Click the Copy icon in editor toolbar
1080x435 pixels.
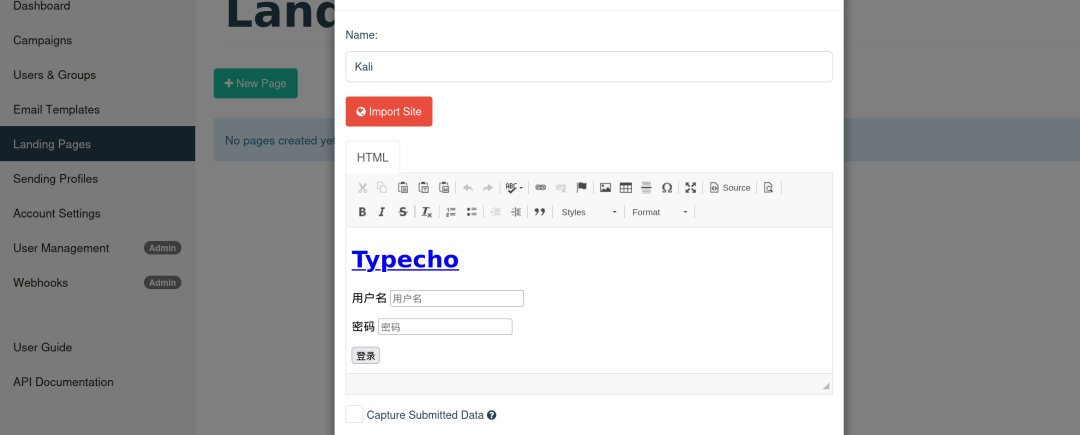[x=382, y=188]
